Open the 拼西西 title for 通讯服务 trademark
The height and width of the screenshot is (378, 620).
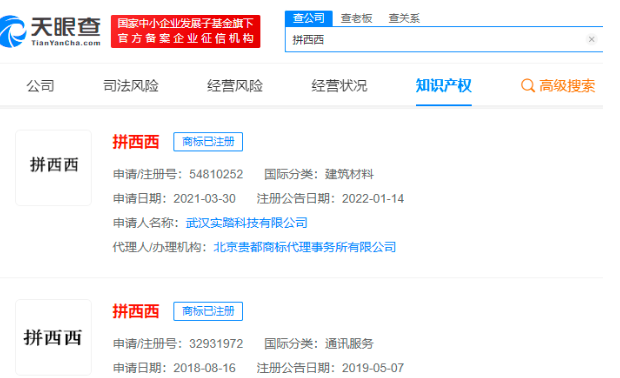tap(136, 311)
